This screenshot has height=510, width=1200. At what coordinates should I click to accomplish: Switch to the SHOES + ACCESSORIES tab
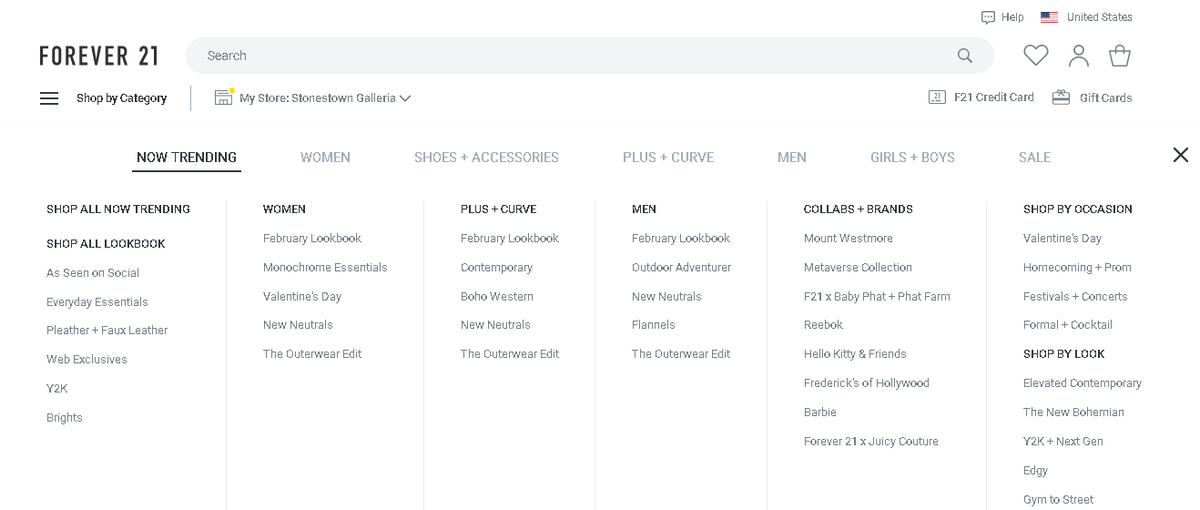[x=486, y=157]
